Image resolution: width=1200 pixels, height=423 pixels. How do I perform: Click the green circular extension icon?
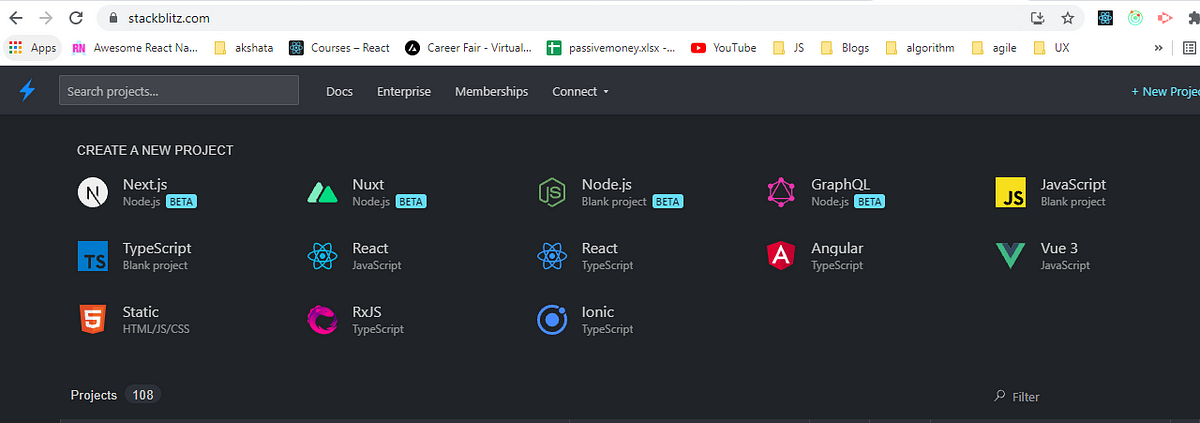point(1135,18)
